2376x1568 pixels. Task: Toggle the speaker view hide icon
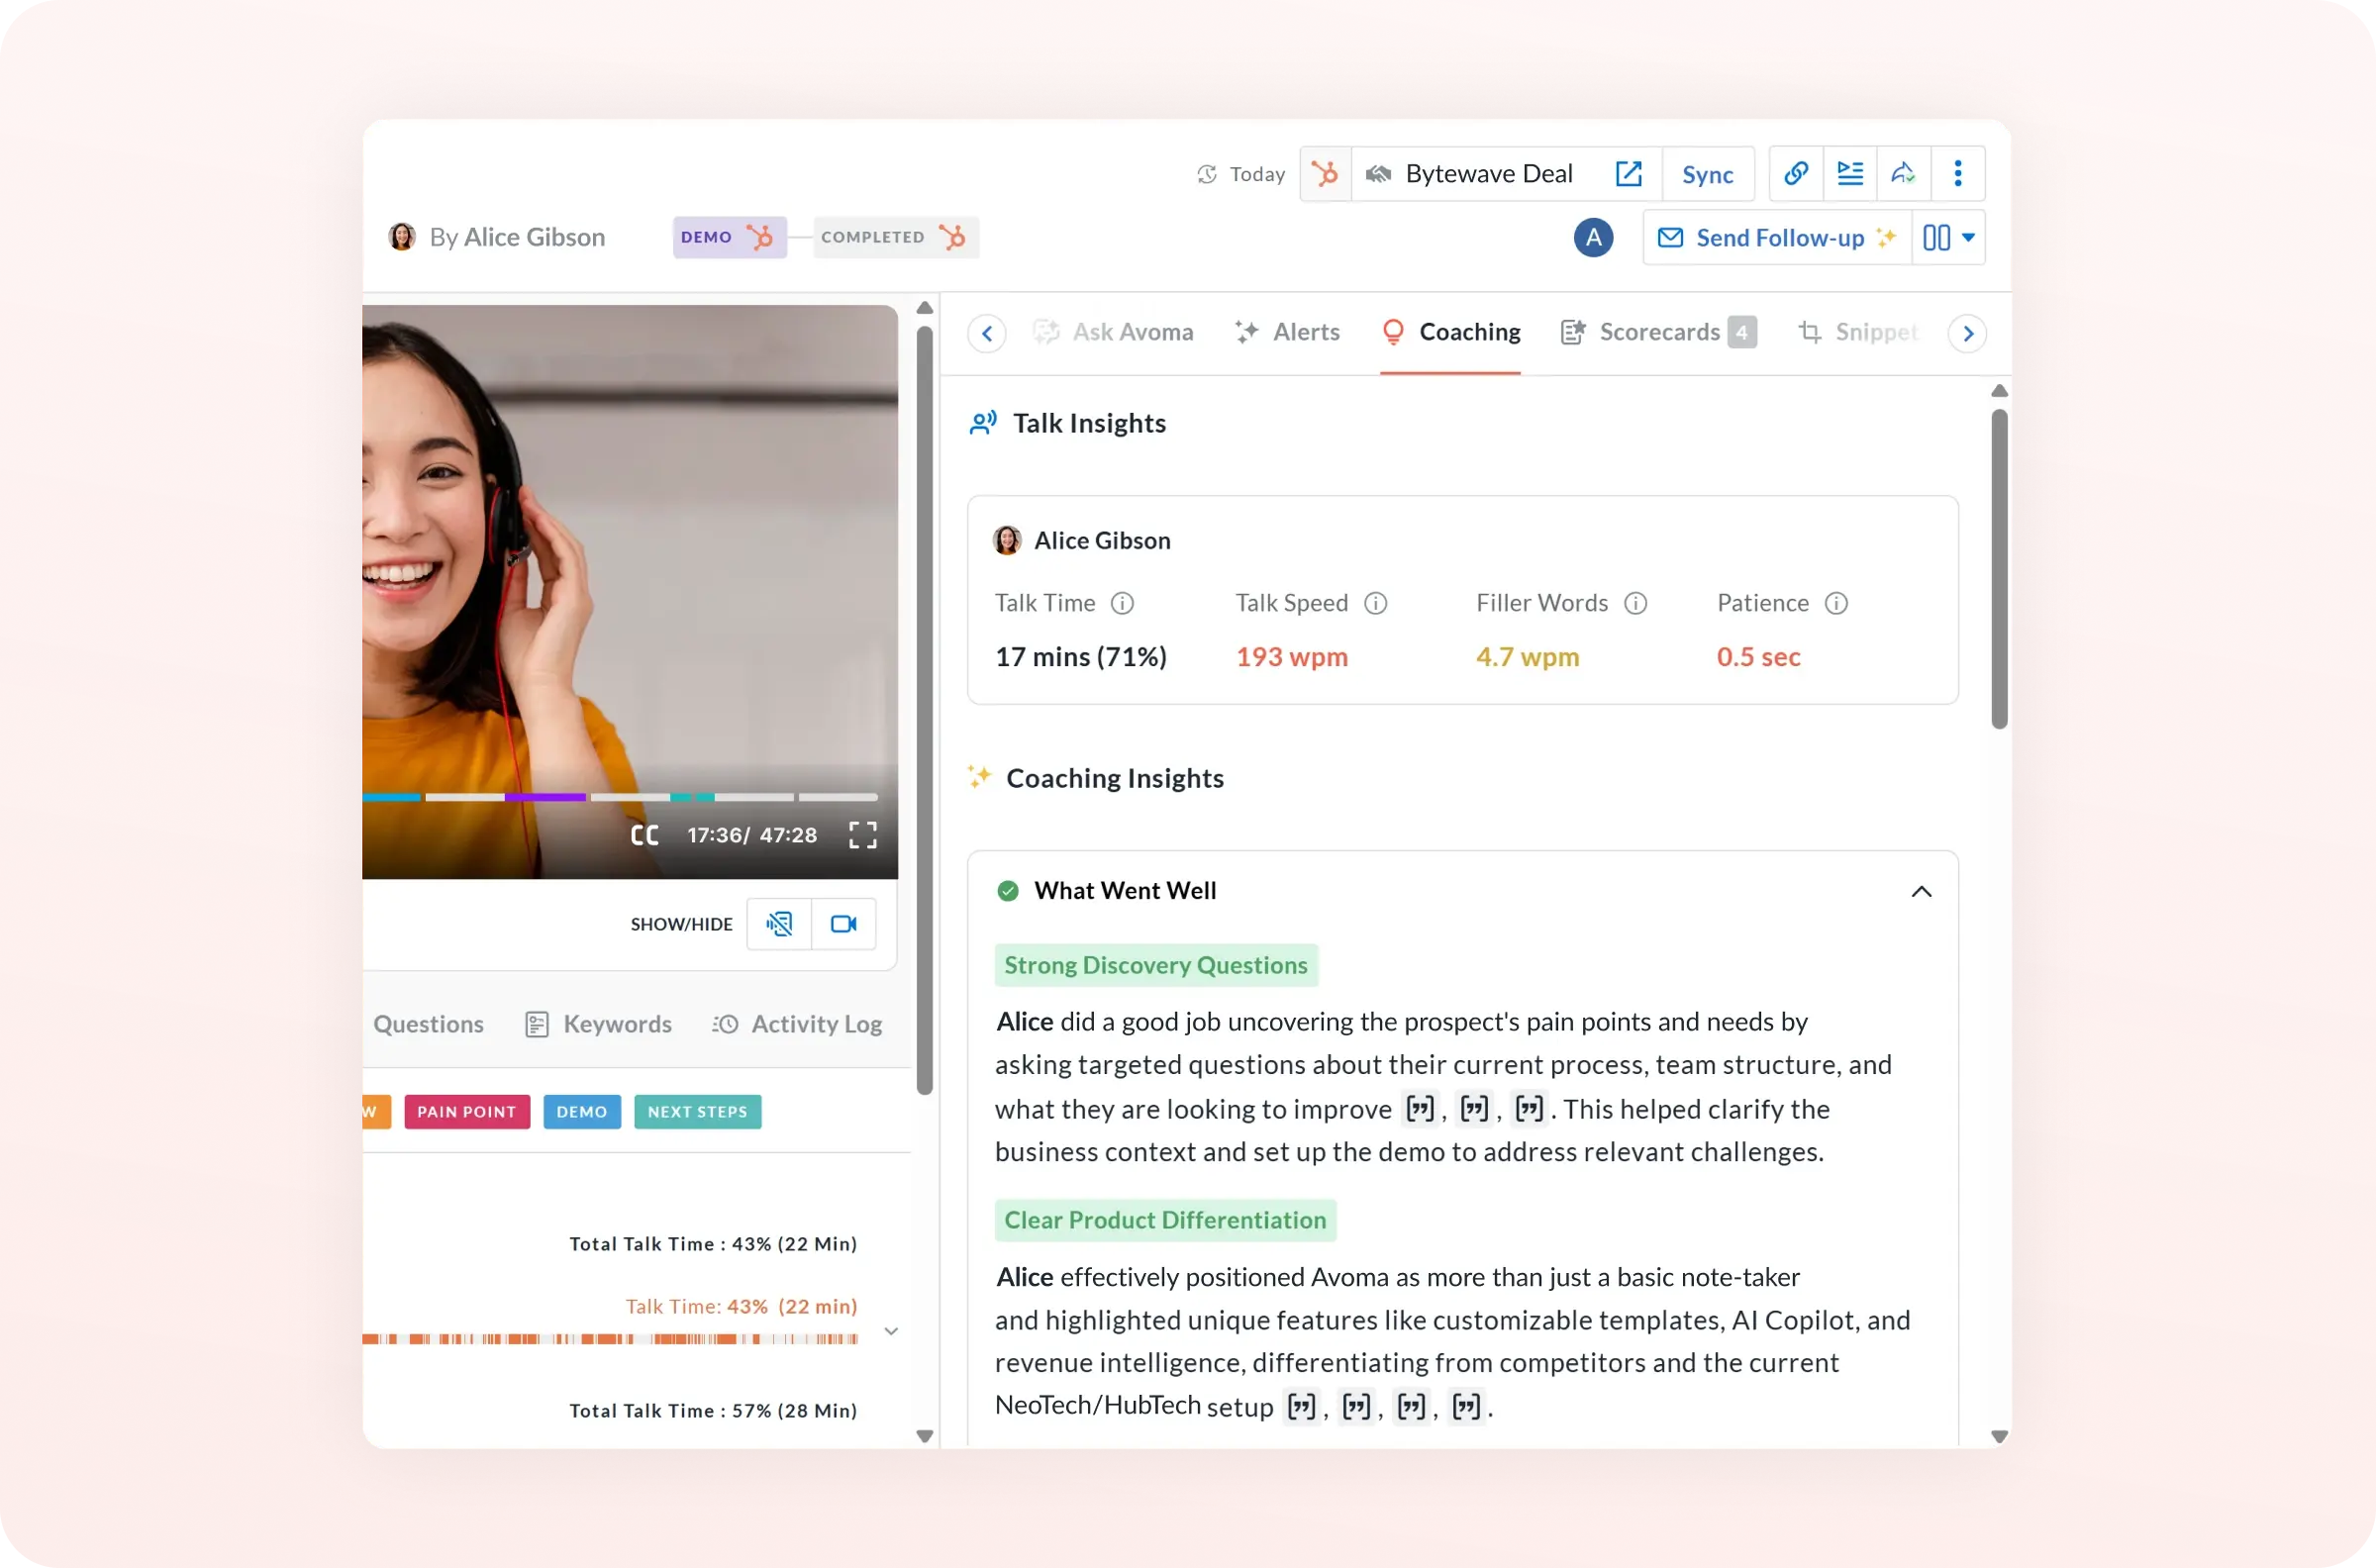click(779, 924)
